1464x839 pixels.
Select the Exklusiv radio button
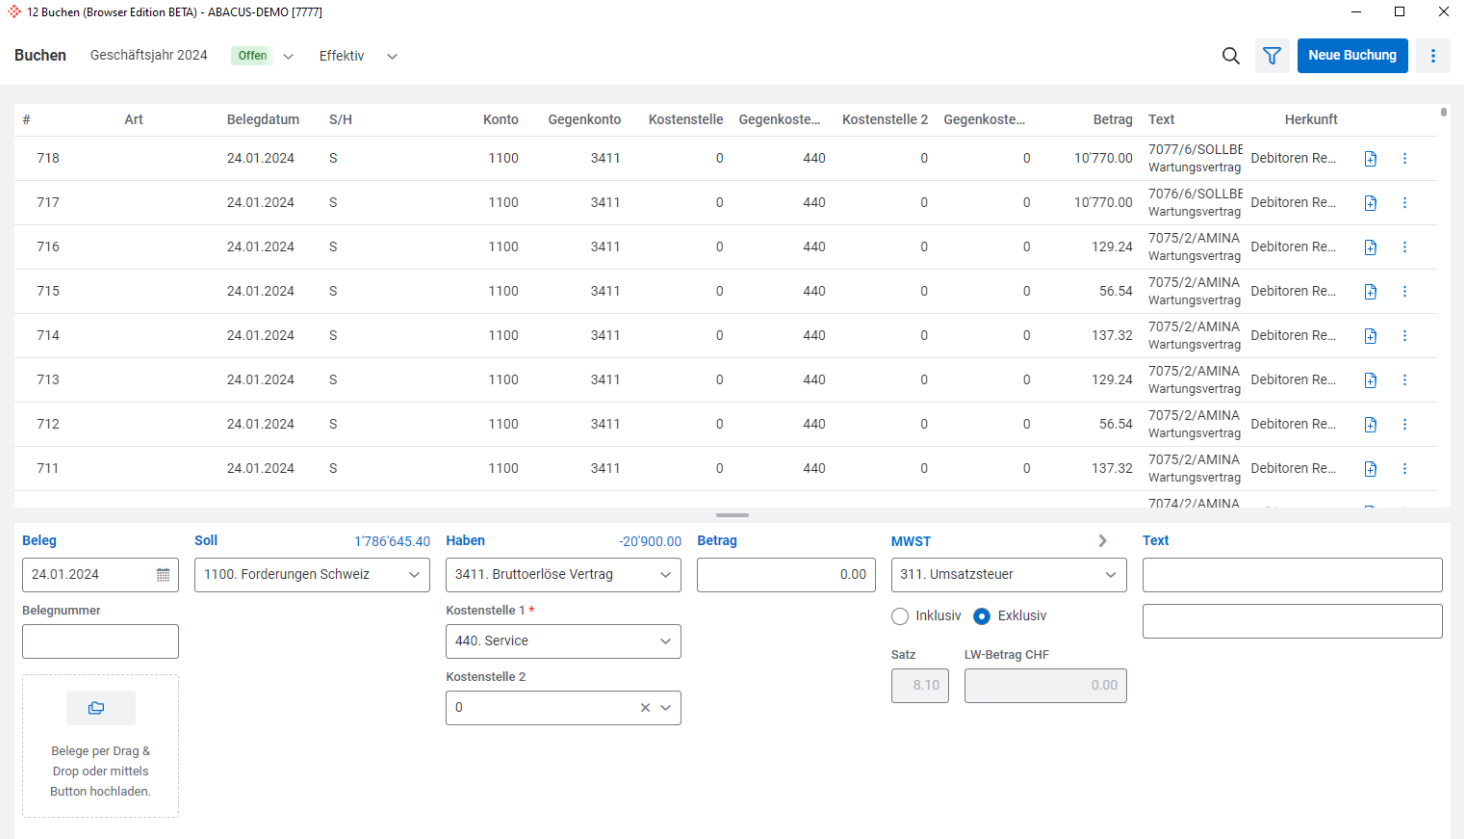[x=982, y=616]
